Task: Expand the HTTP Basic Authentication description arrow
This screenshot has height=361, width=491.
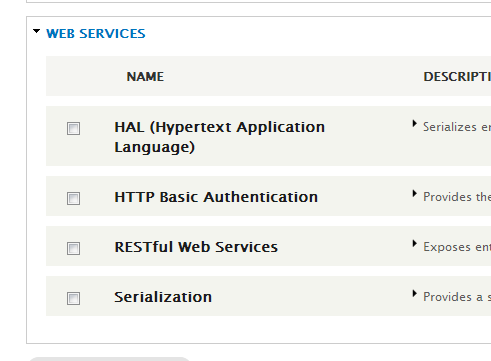Action: 414,194
